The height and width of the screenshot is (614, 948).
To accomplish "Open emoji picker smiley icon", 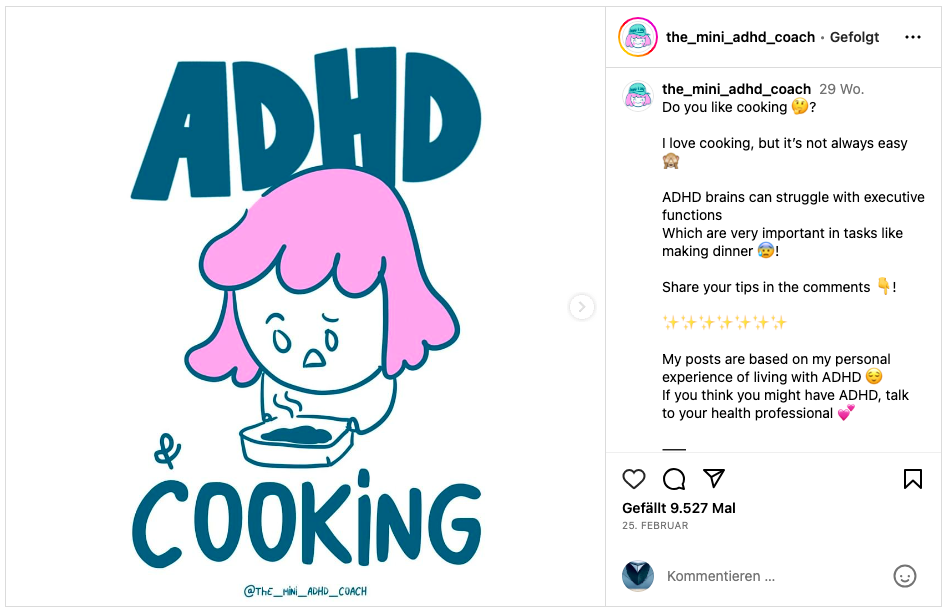I will click(904, 576).
